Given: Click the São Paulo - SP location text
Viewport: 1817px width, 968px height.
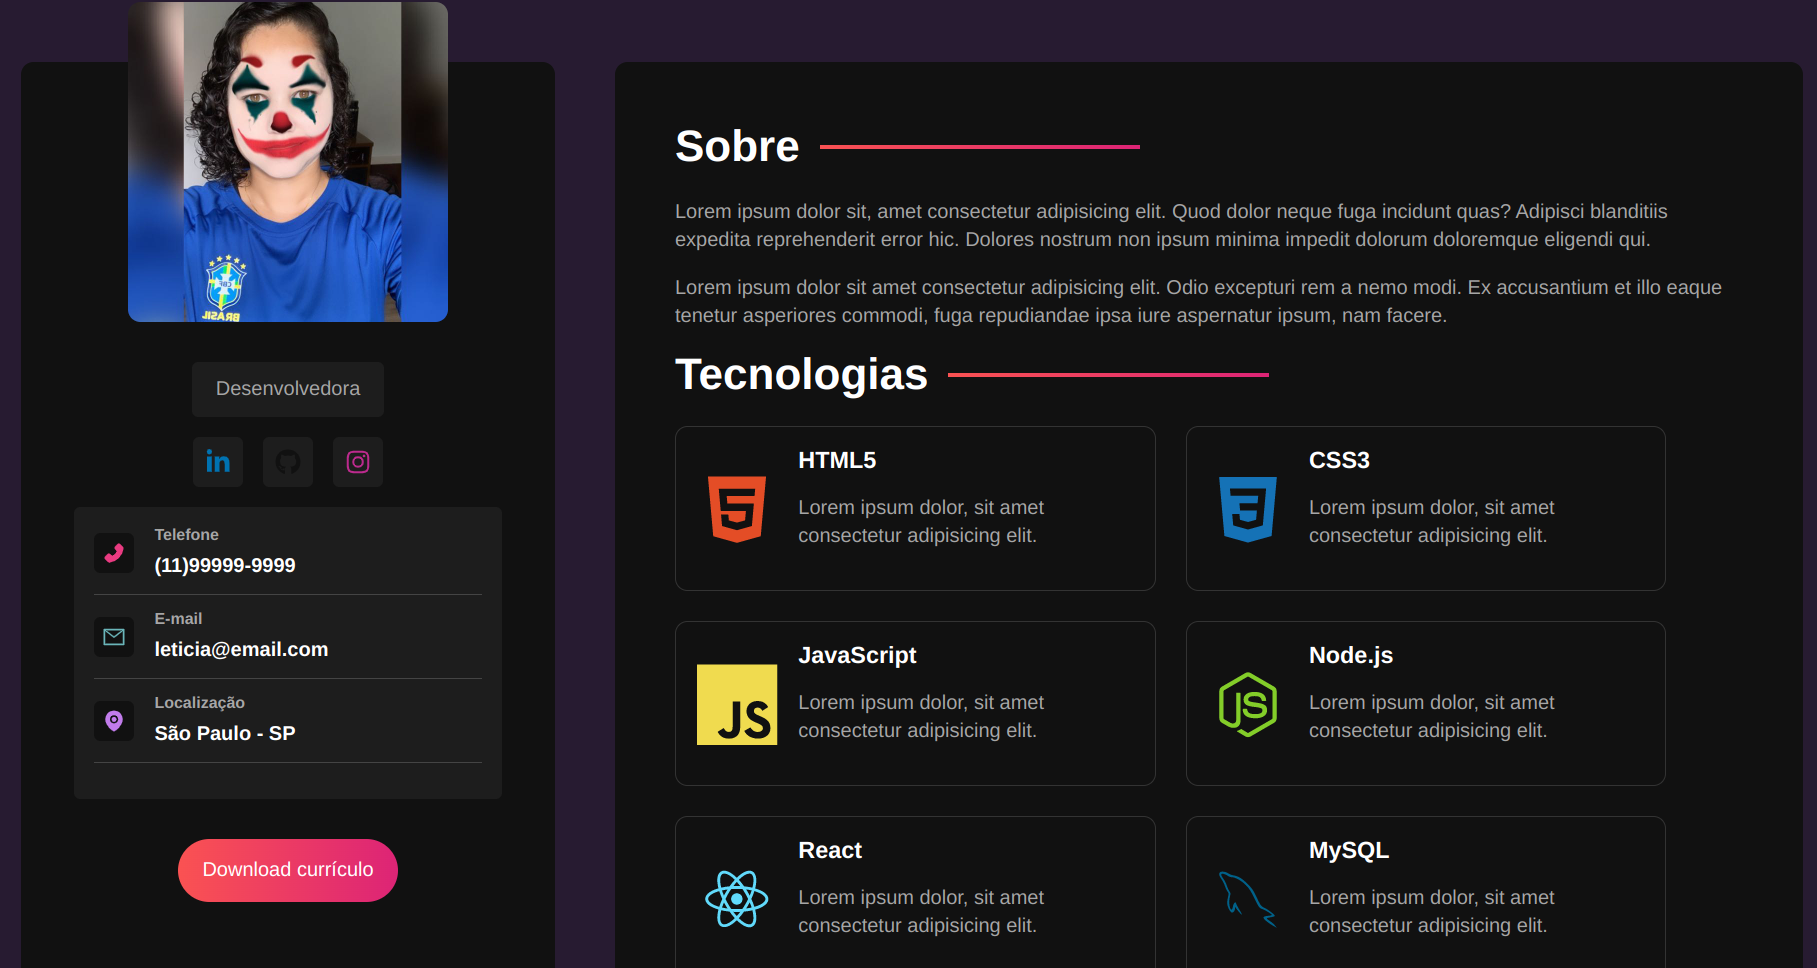Looking at the screenshot, I should pyautogui.click(x=225, y=733).
